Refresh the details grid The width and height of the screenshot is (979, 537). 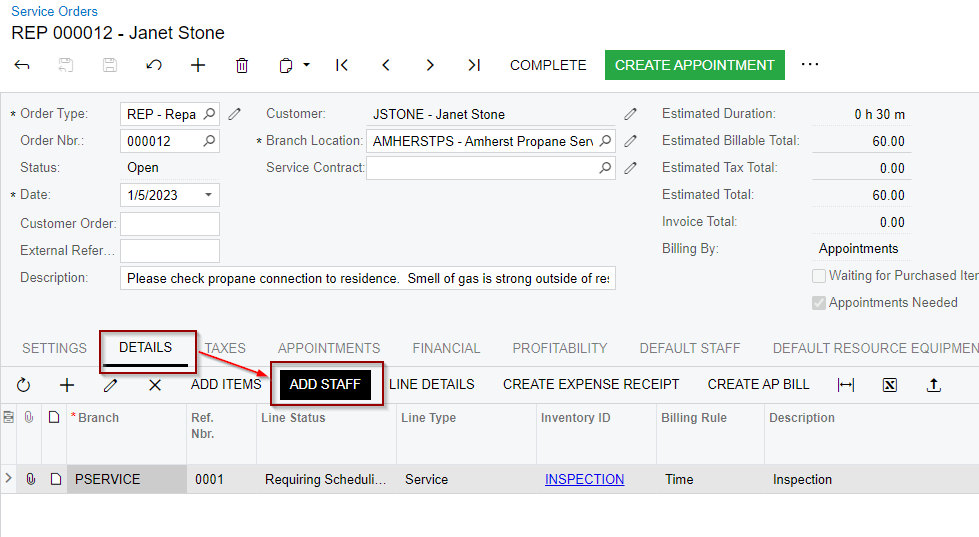[23, 385]
